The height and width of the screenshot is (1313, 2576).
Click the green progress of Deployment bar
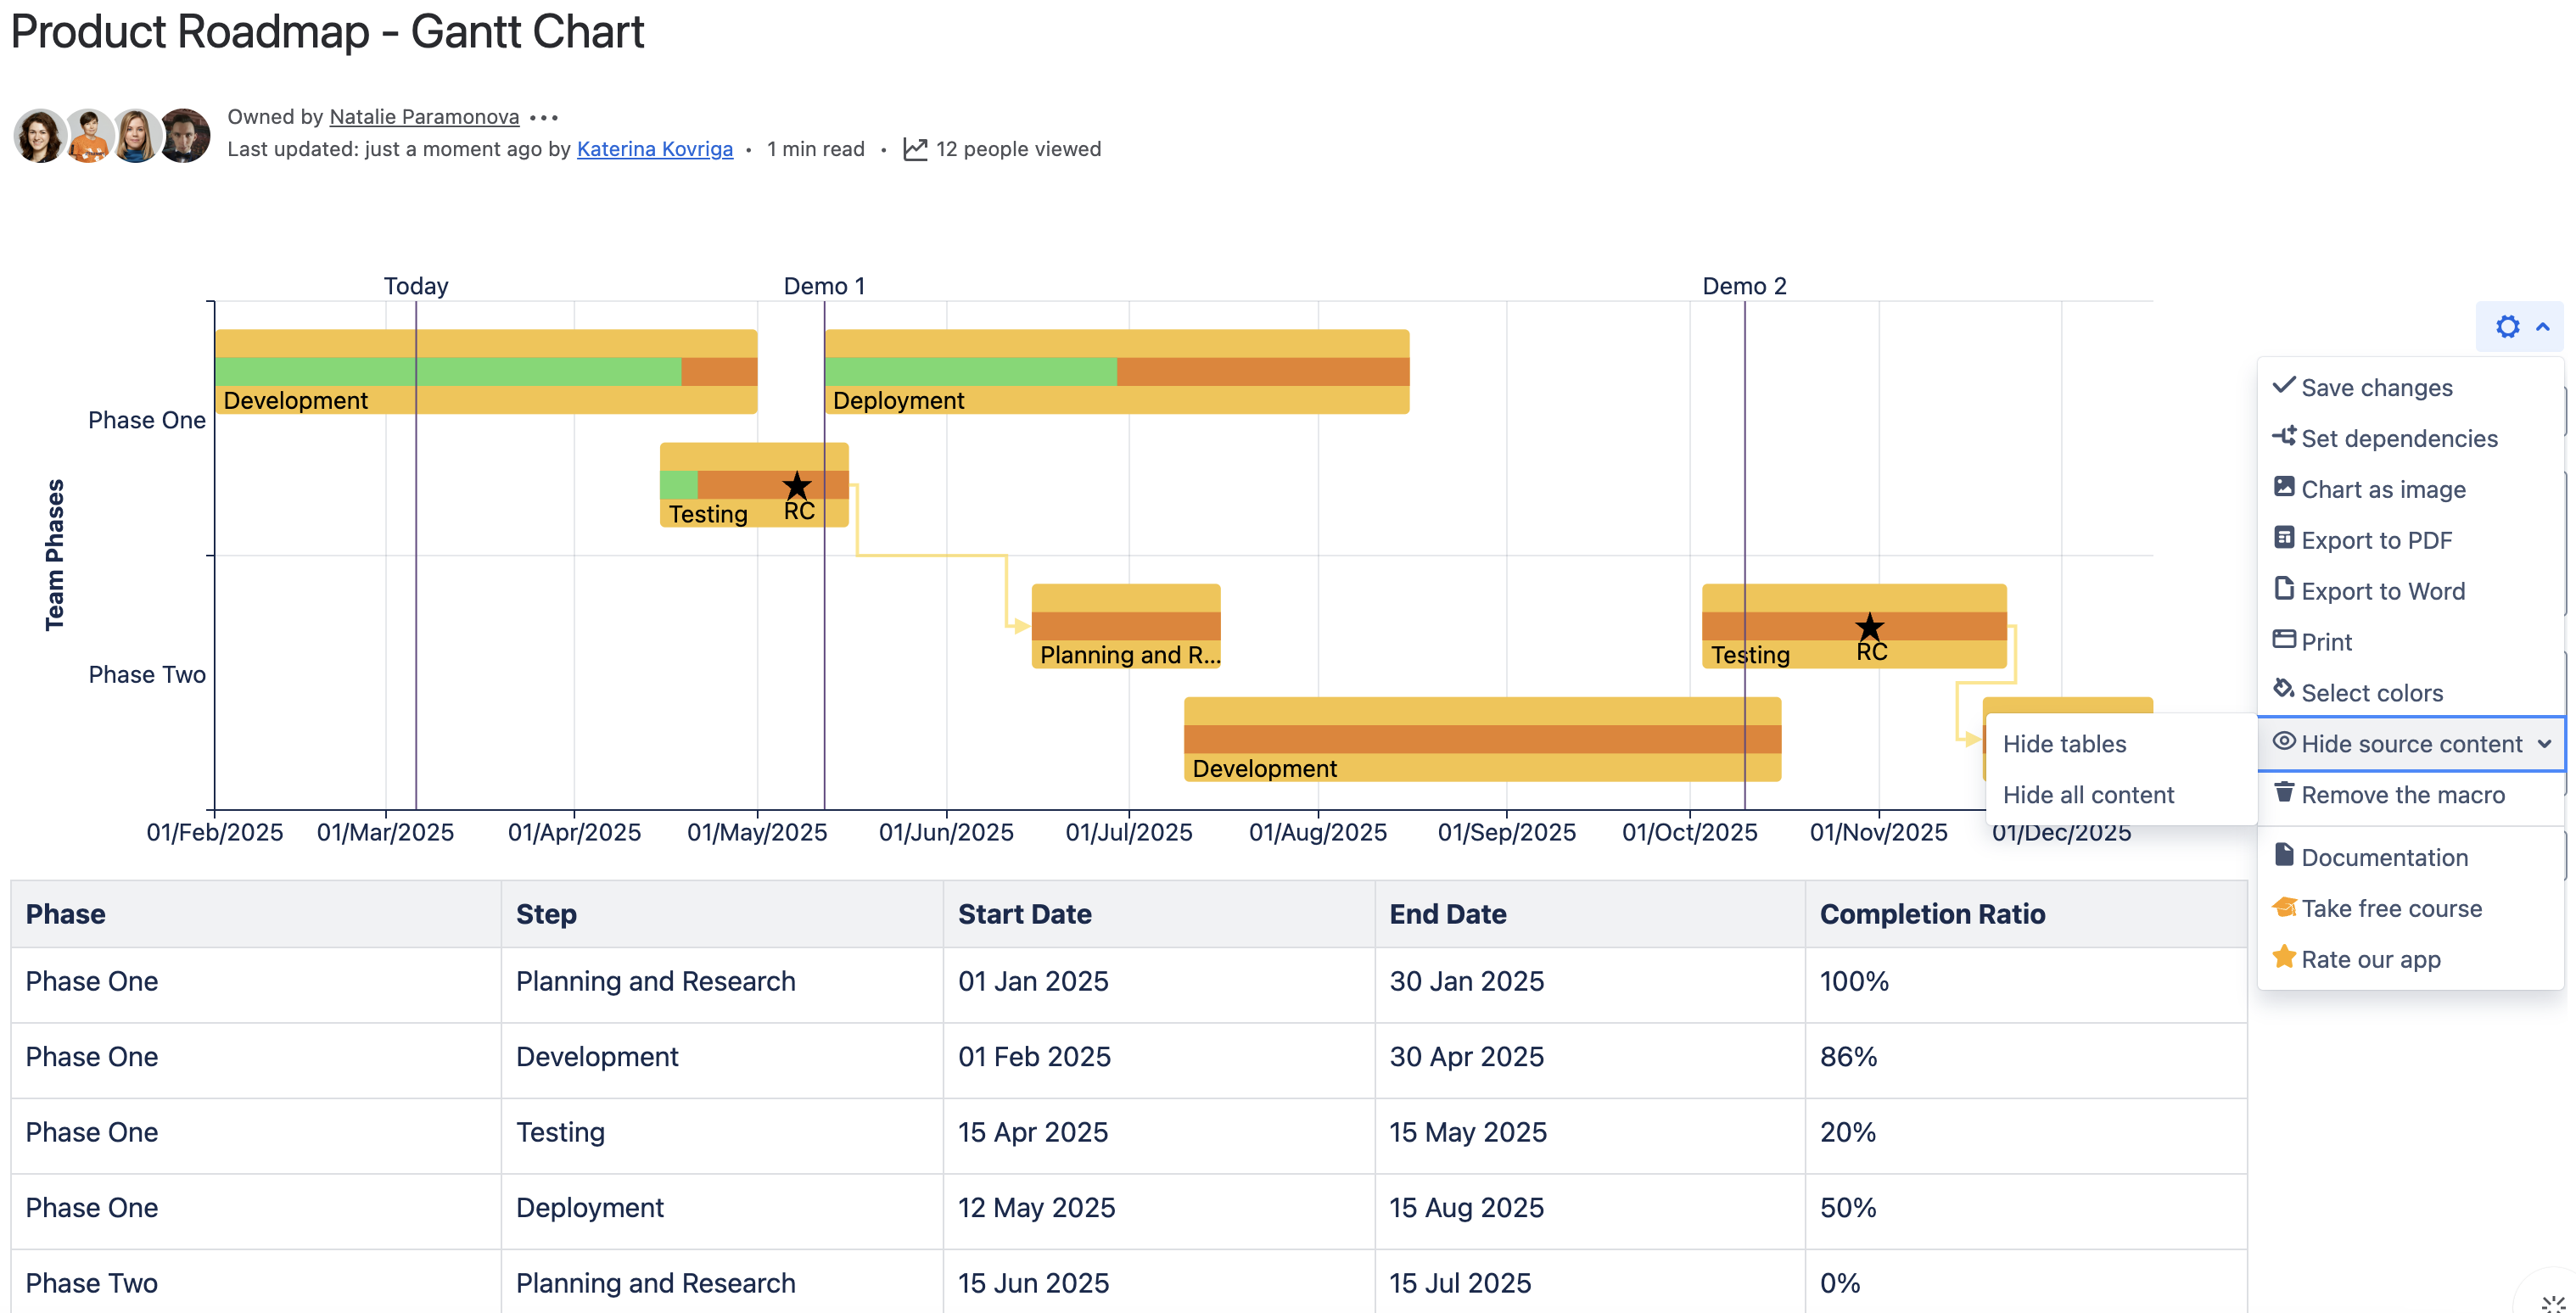[970, 372]
